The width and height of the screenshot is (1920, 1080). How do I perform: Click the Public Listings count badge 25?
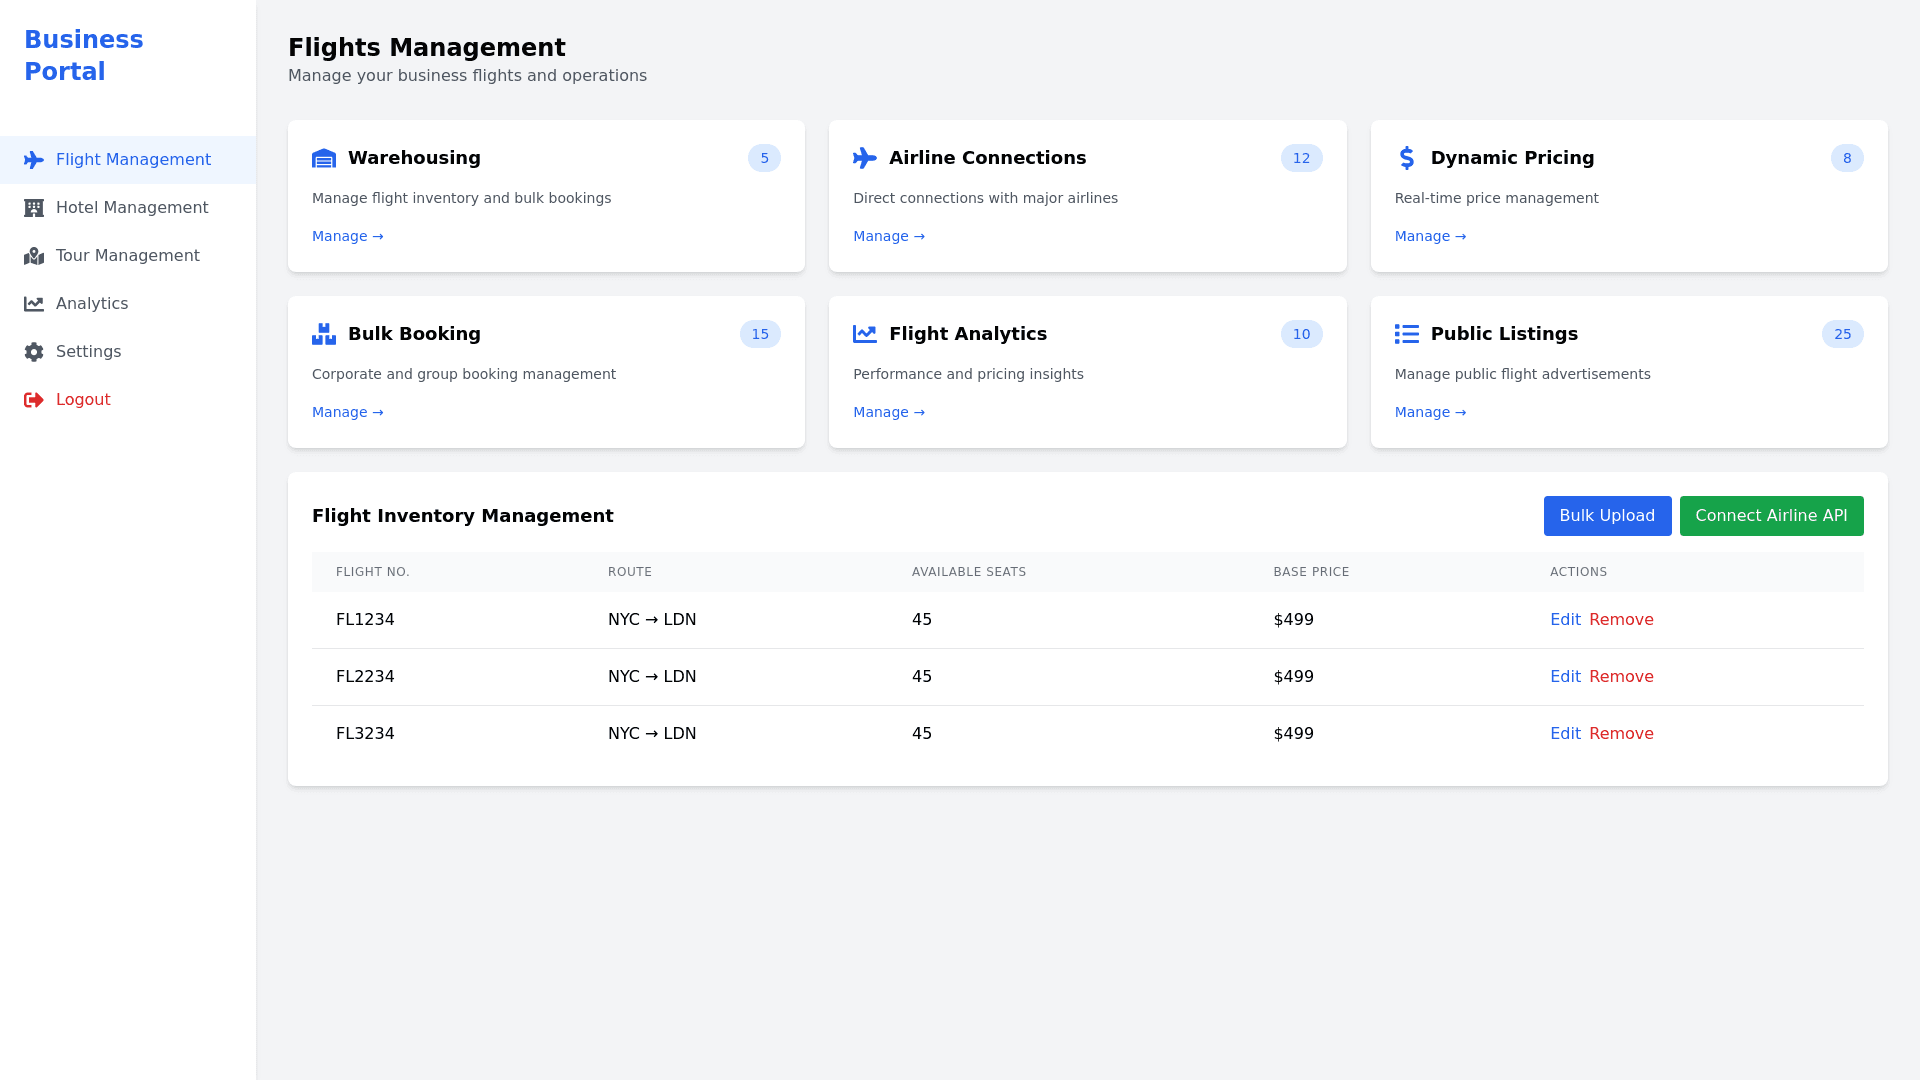(1842, 334)
